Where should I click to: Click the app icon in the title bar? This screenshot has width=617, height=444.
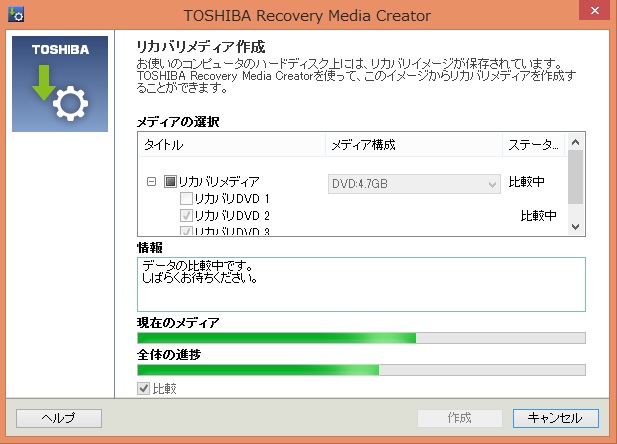click(x=15, y=15)
